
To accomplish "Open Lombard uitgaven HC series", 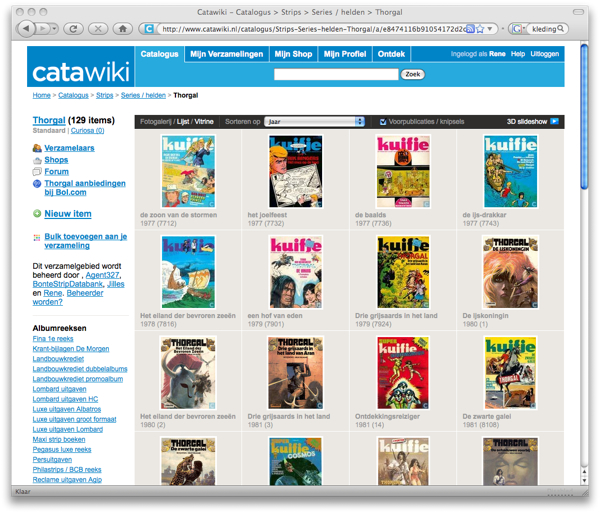I will (65, 399).
